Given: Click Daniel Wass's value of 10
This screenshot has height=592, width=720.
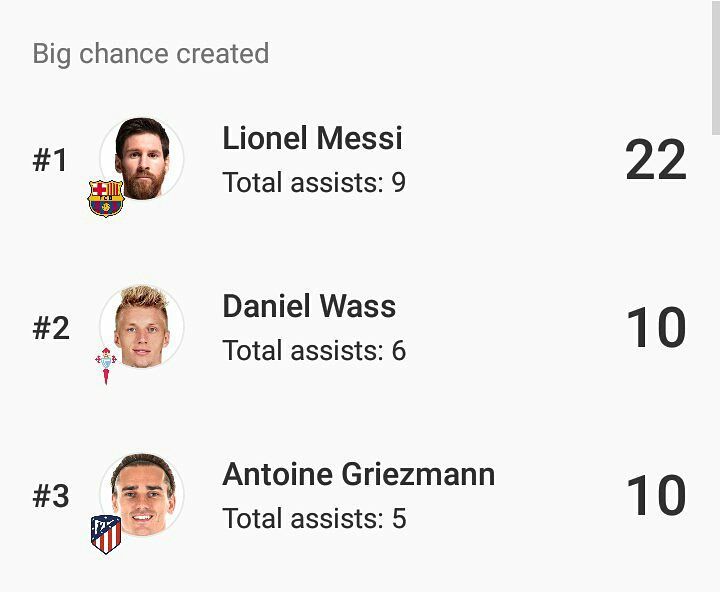Looking at the screenshot, I should coord(656,327).
